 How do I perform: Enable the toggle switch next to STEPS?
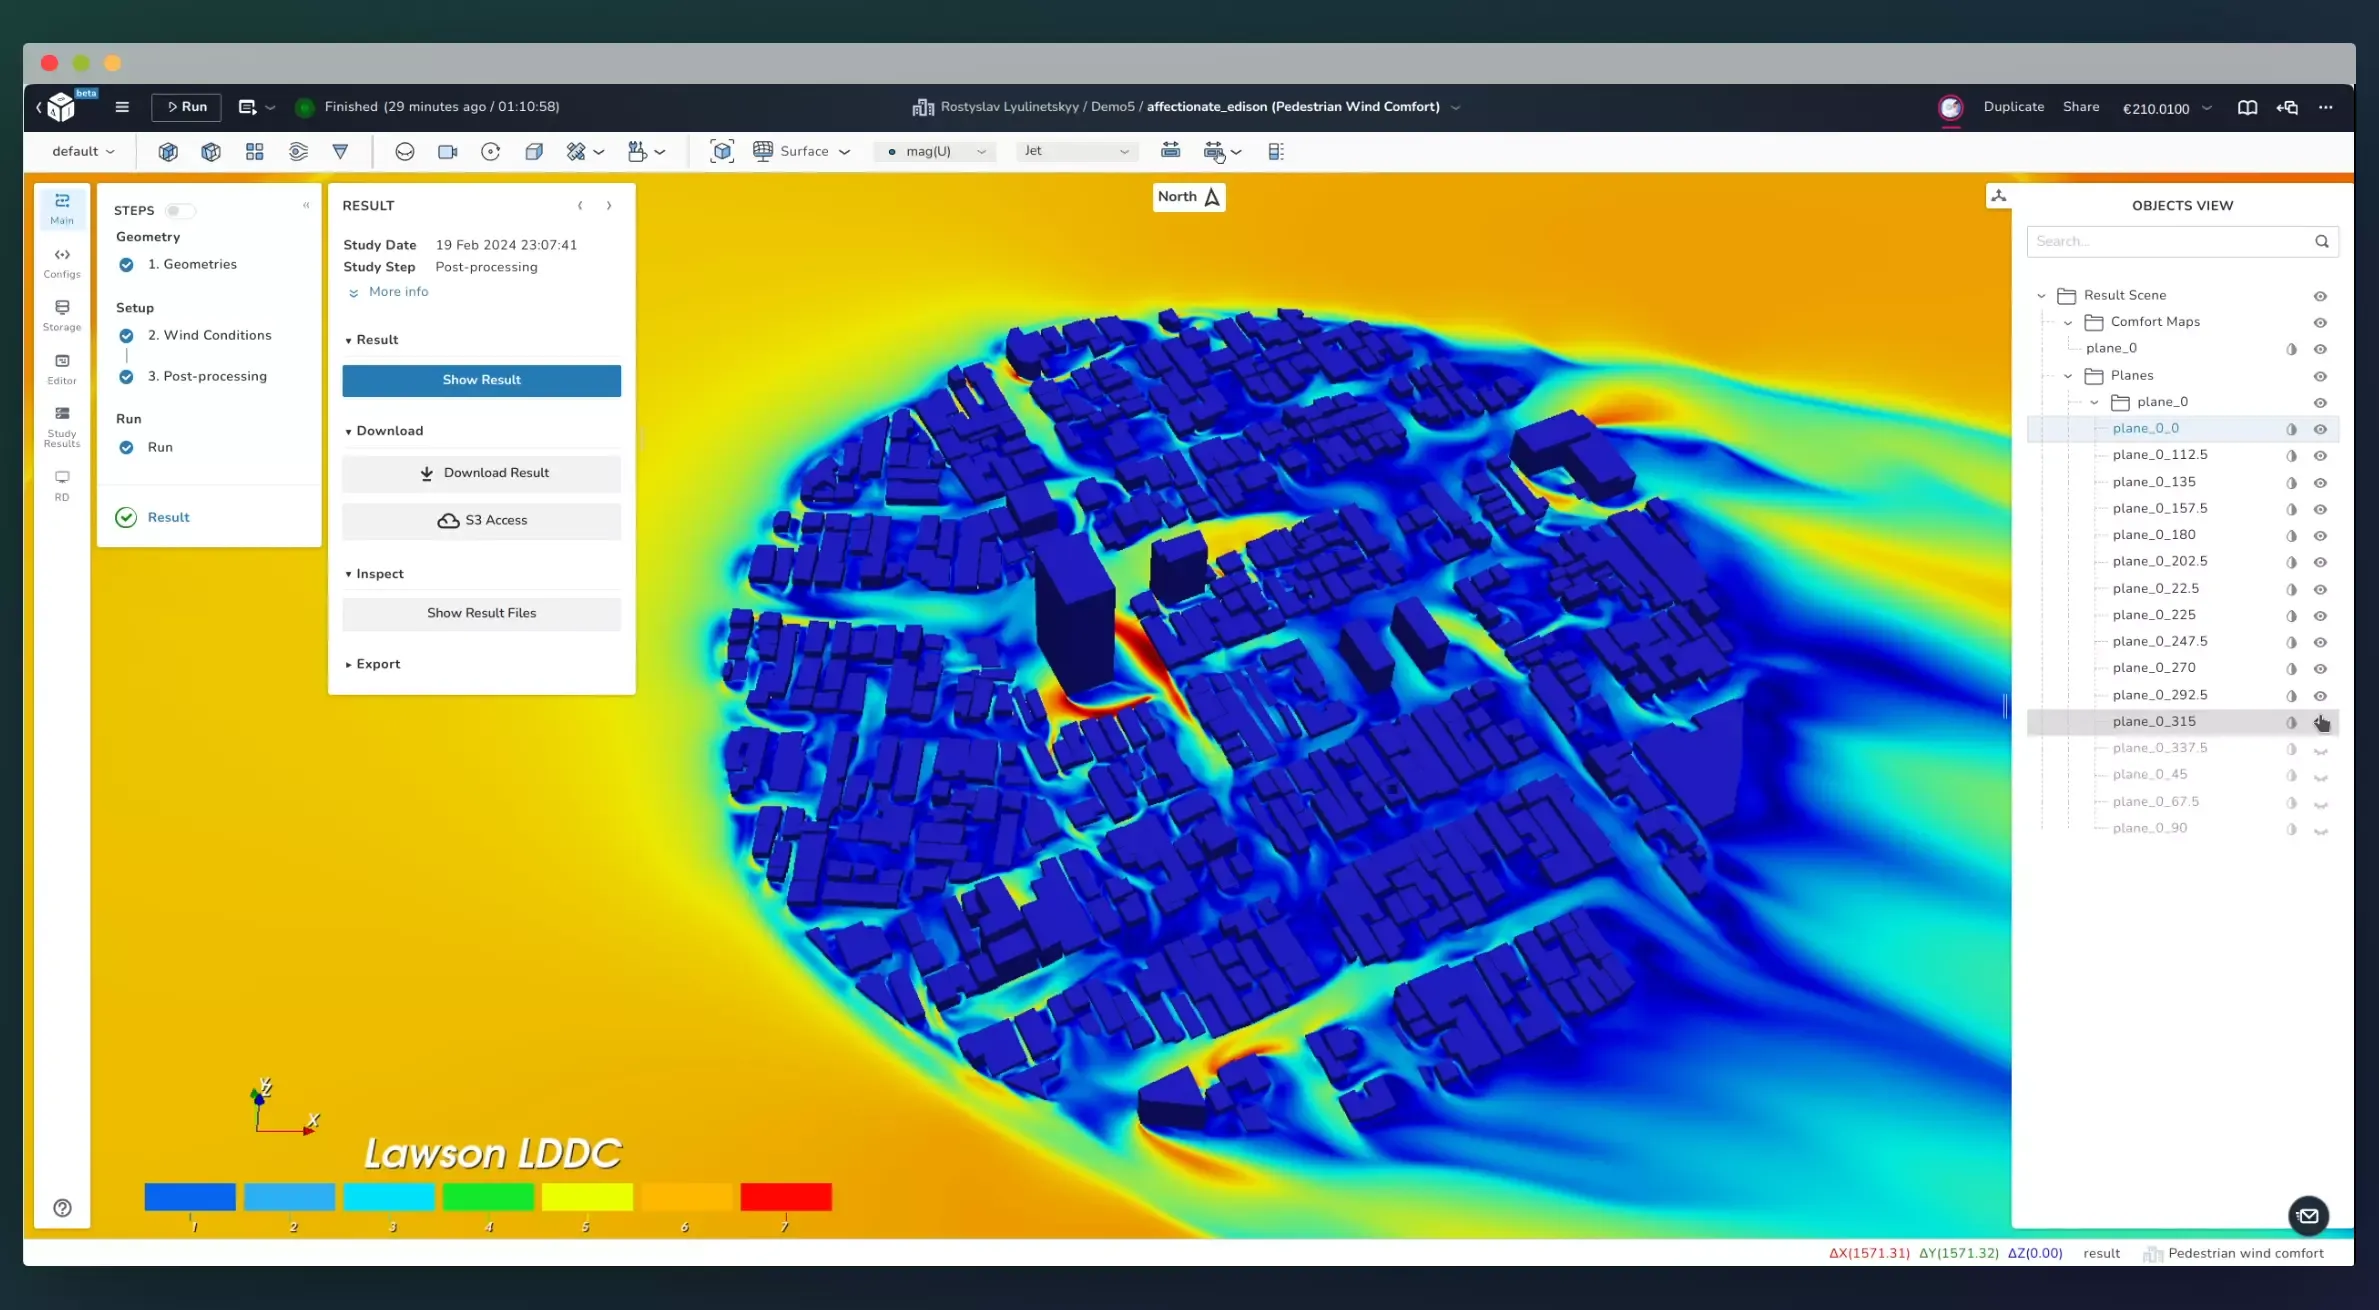(181, 210)
